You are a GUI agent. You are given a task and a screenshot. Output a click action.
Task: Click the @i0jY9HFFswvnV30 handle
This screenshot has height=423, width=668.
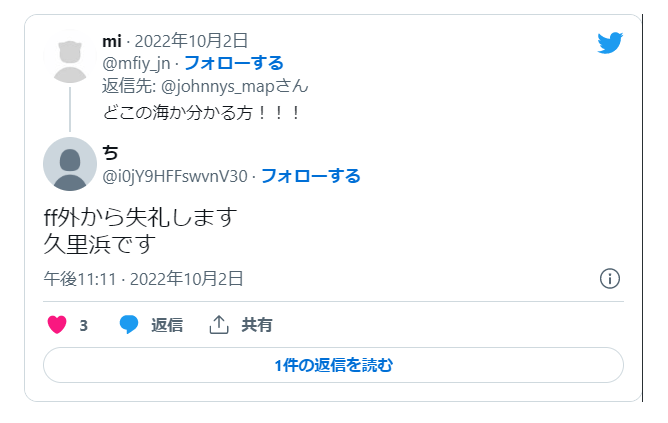point(175,176)
